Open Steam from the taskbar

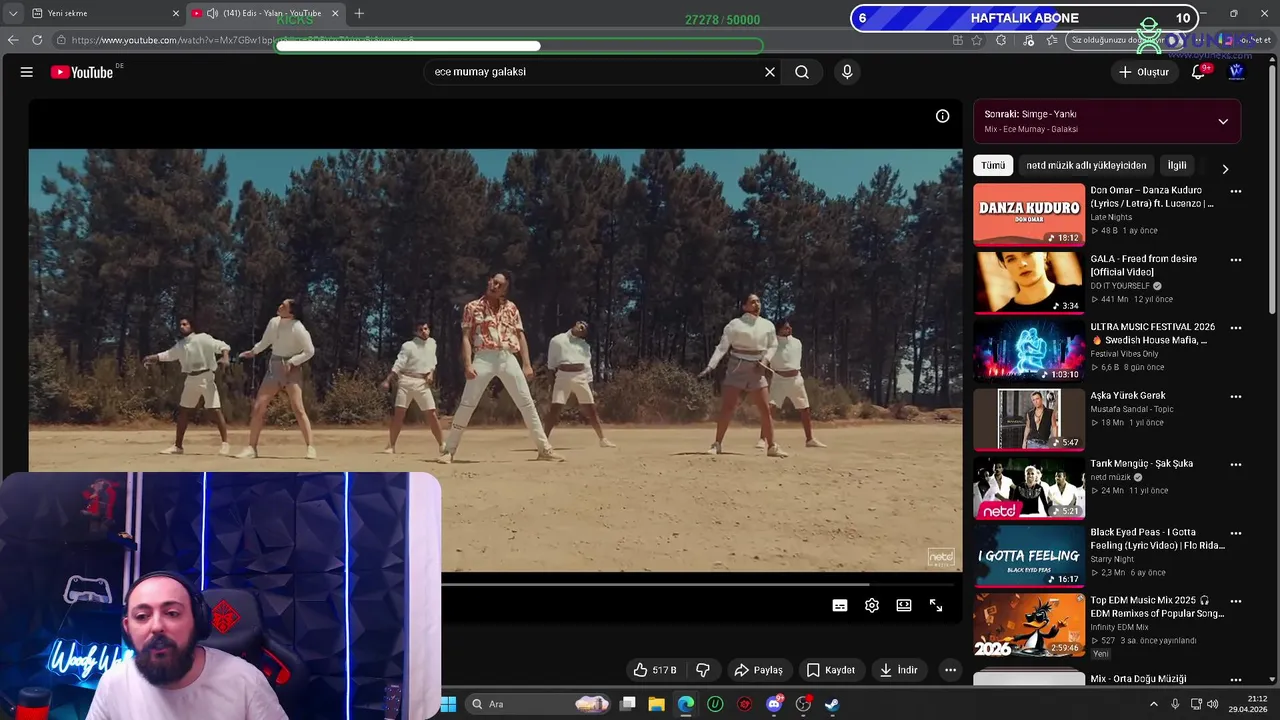832,704
